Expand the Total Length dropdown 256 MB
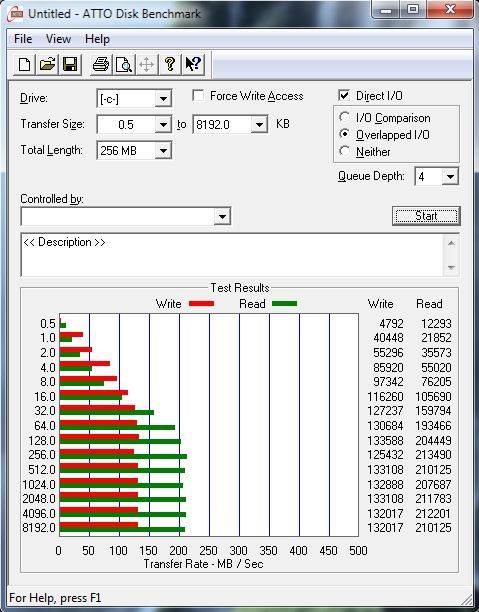Screen dimensions: 479x612 [x=163, y=151]
